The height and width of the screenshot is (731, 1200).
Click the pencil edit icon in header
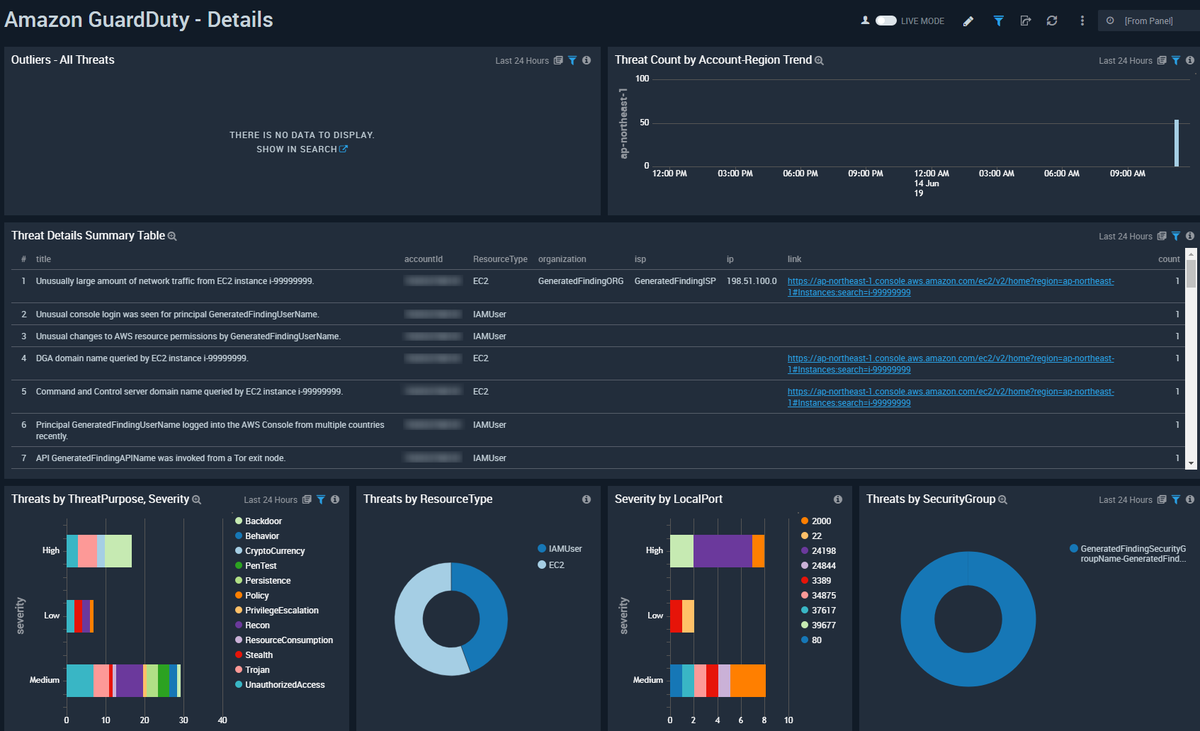click(968, 21)
